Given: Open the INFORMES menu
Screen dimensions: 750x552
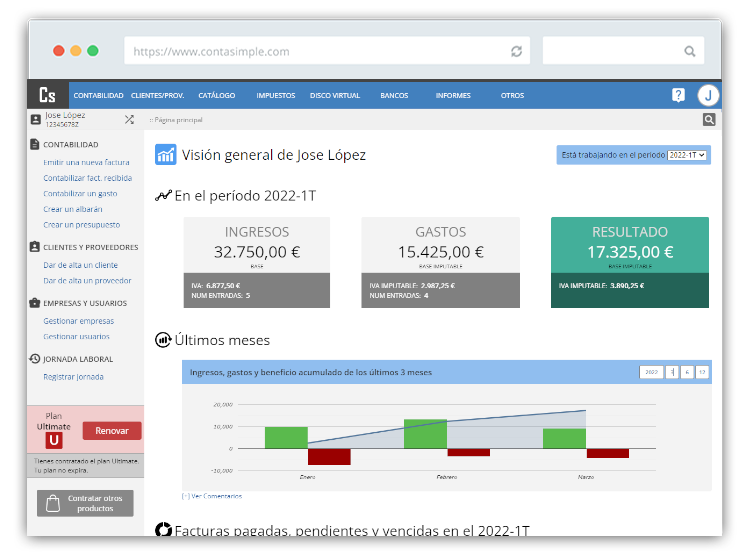Looking at the screenshot, I should tap(453, 96).
